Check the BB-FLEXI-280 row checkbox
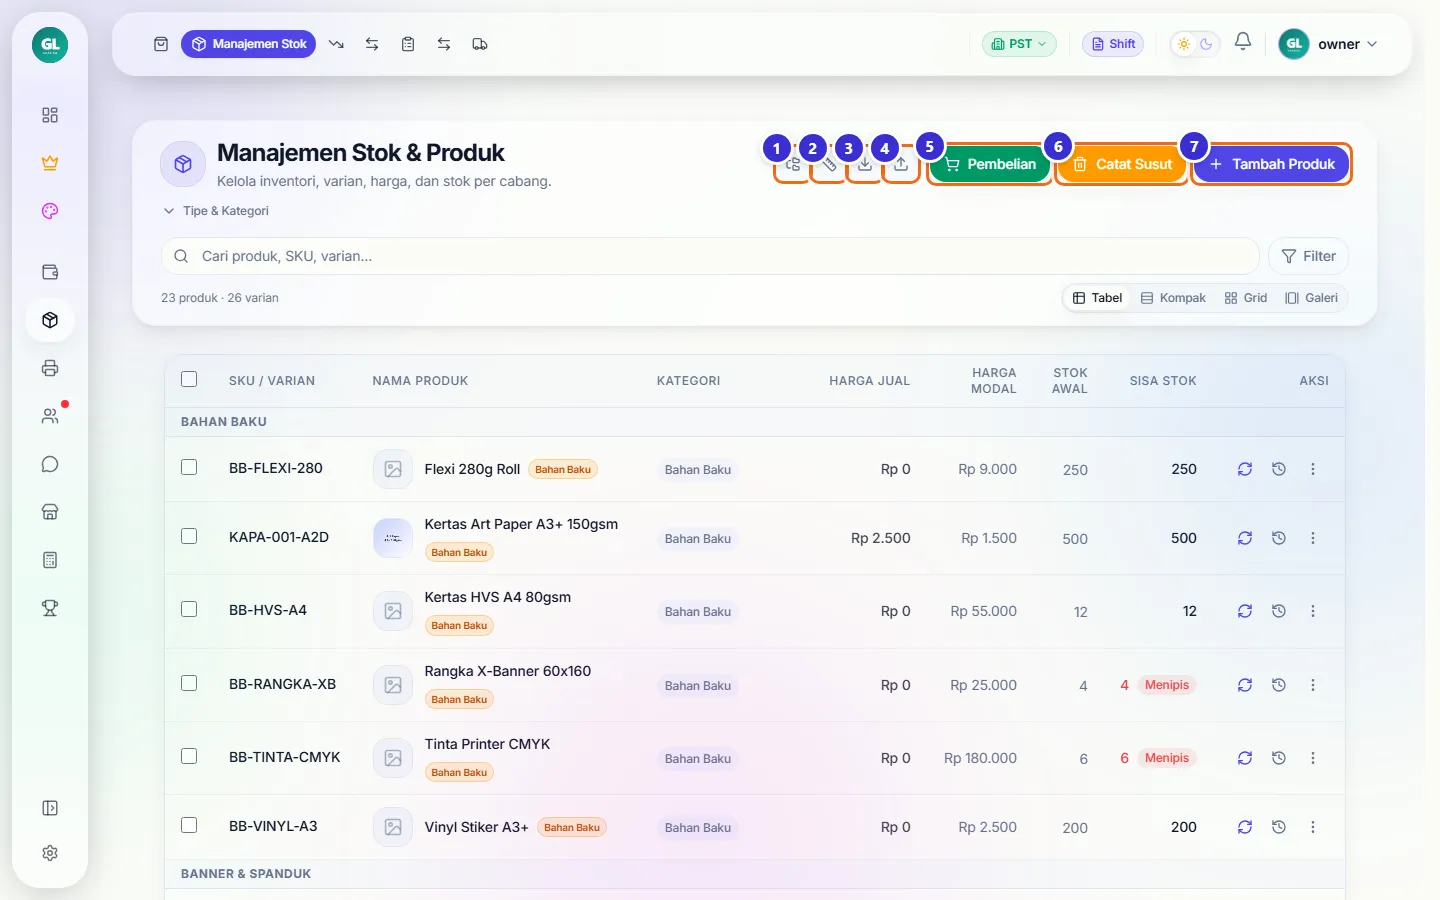The height and width of the screenshot is (900, 1440). point(189,467)
